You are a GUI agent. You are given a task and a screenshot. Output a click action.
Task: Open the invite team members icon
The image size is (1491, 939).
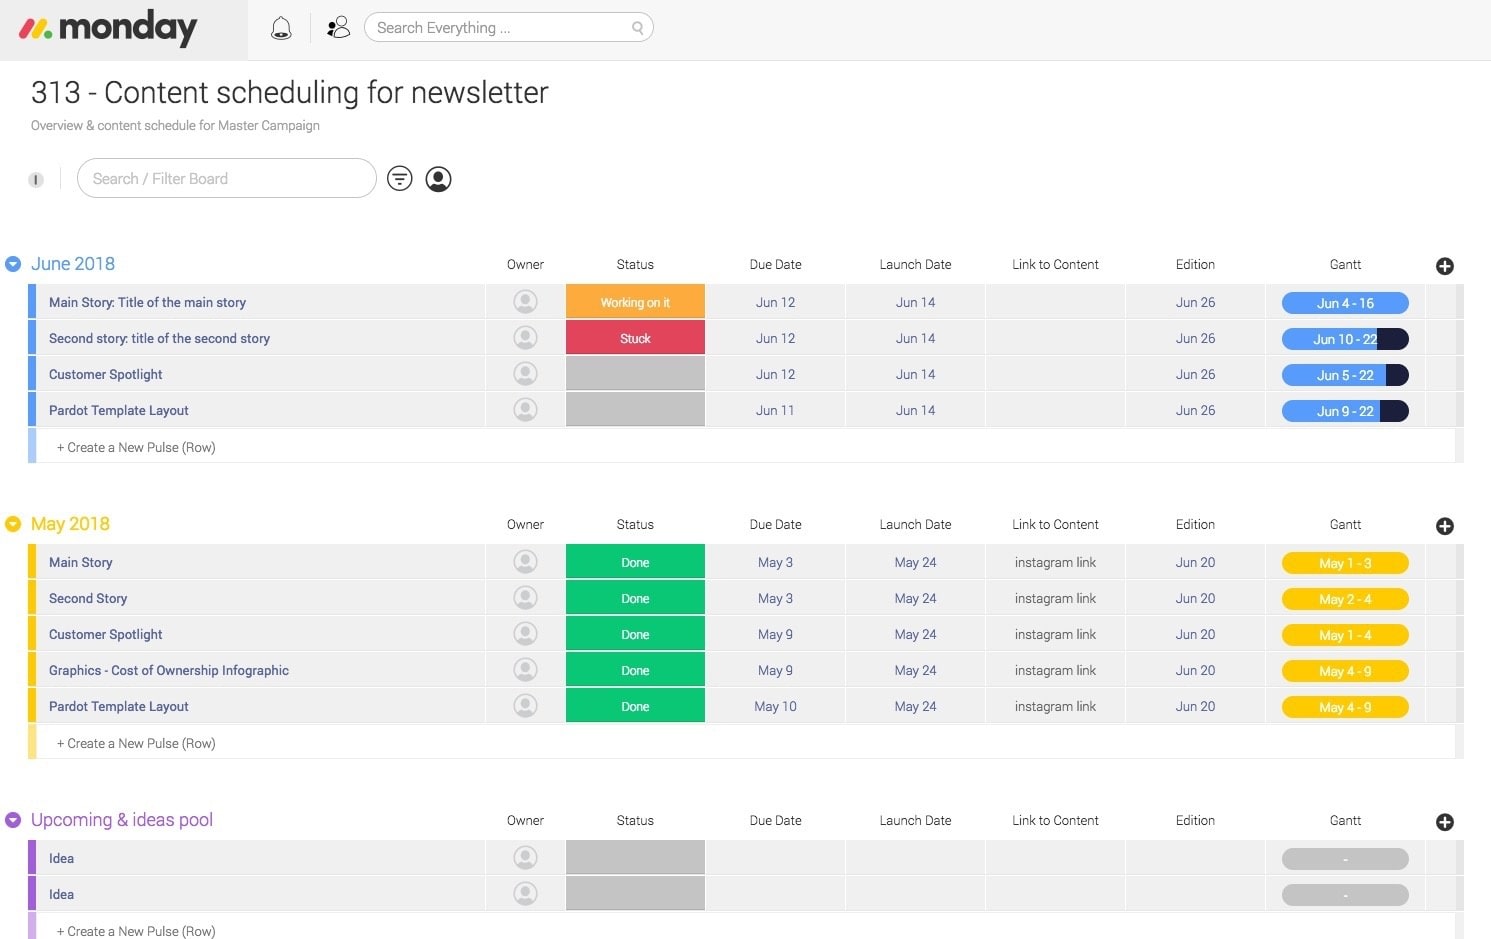(339, 27)
